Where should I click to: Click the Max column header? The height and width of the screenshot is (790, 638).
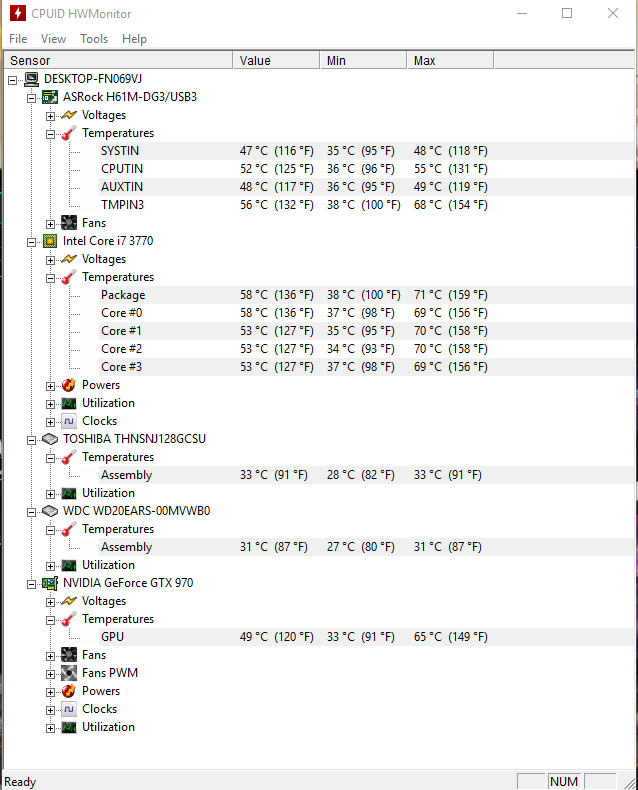pyautogui.click(x=450, y=60)
